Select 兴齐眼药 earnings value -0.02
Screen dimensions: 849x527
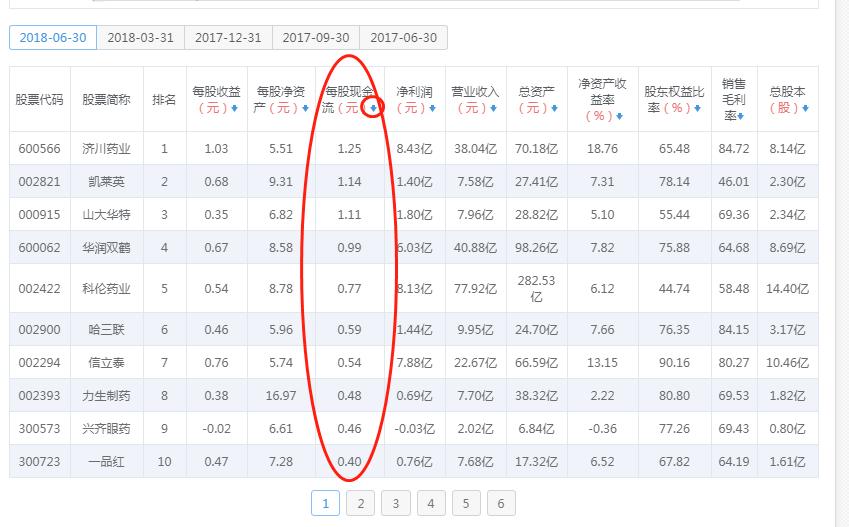(x=217, y=428)
